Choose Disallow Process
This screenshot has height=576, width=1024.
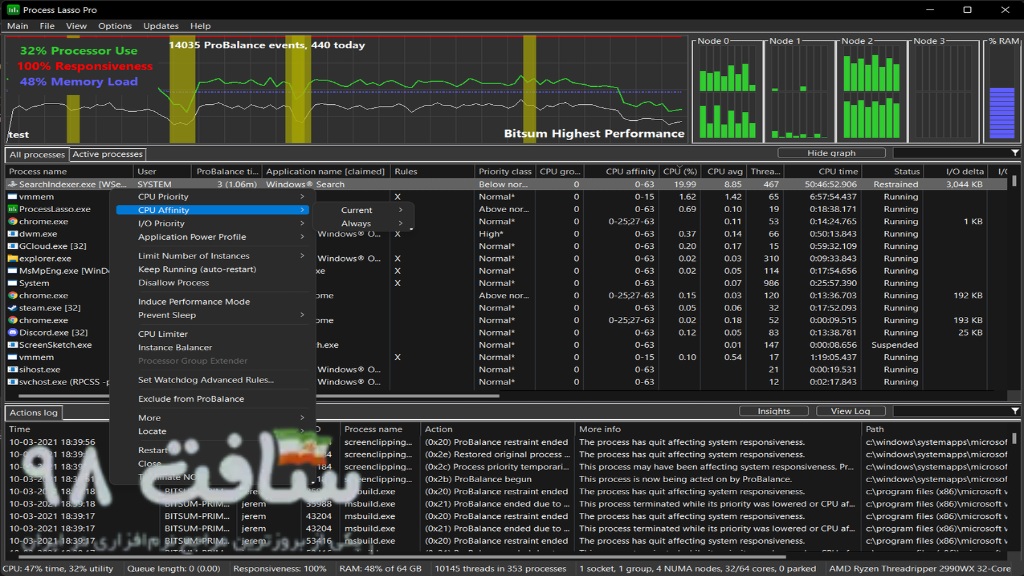coord(174,283)
